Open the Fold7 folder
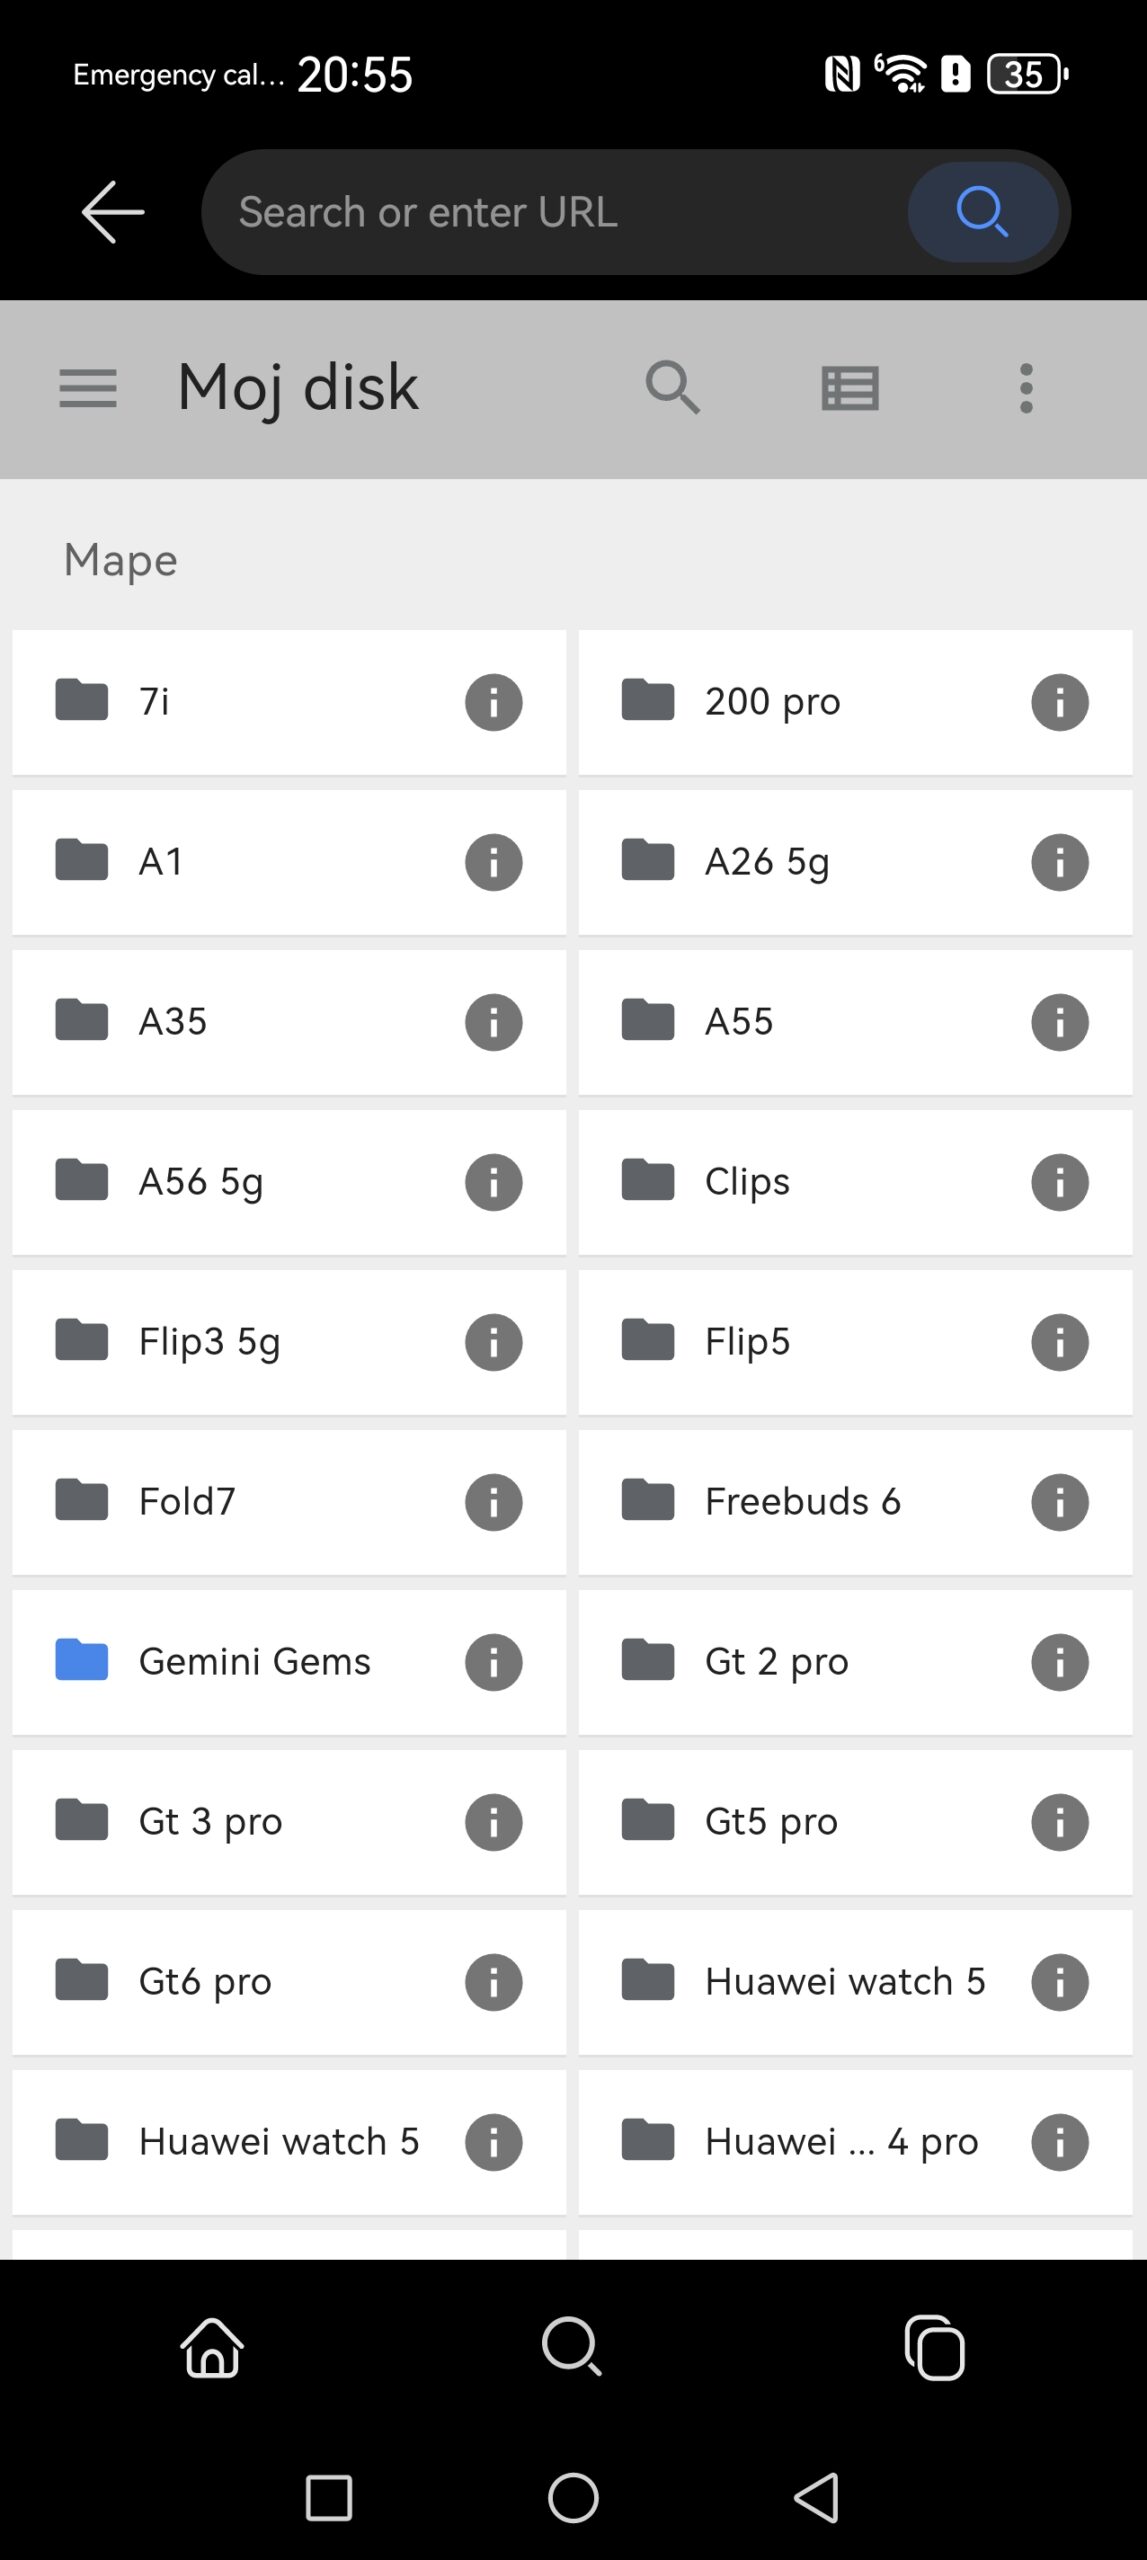Viewport: 1147px width, 2560px height. coord(188,1502)
